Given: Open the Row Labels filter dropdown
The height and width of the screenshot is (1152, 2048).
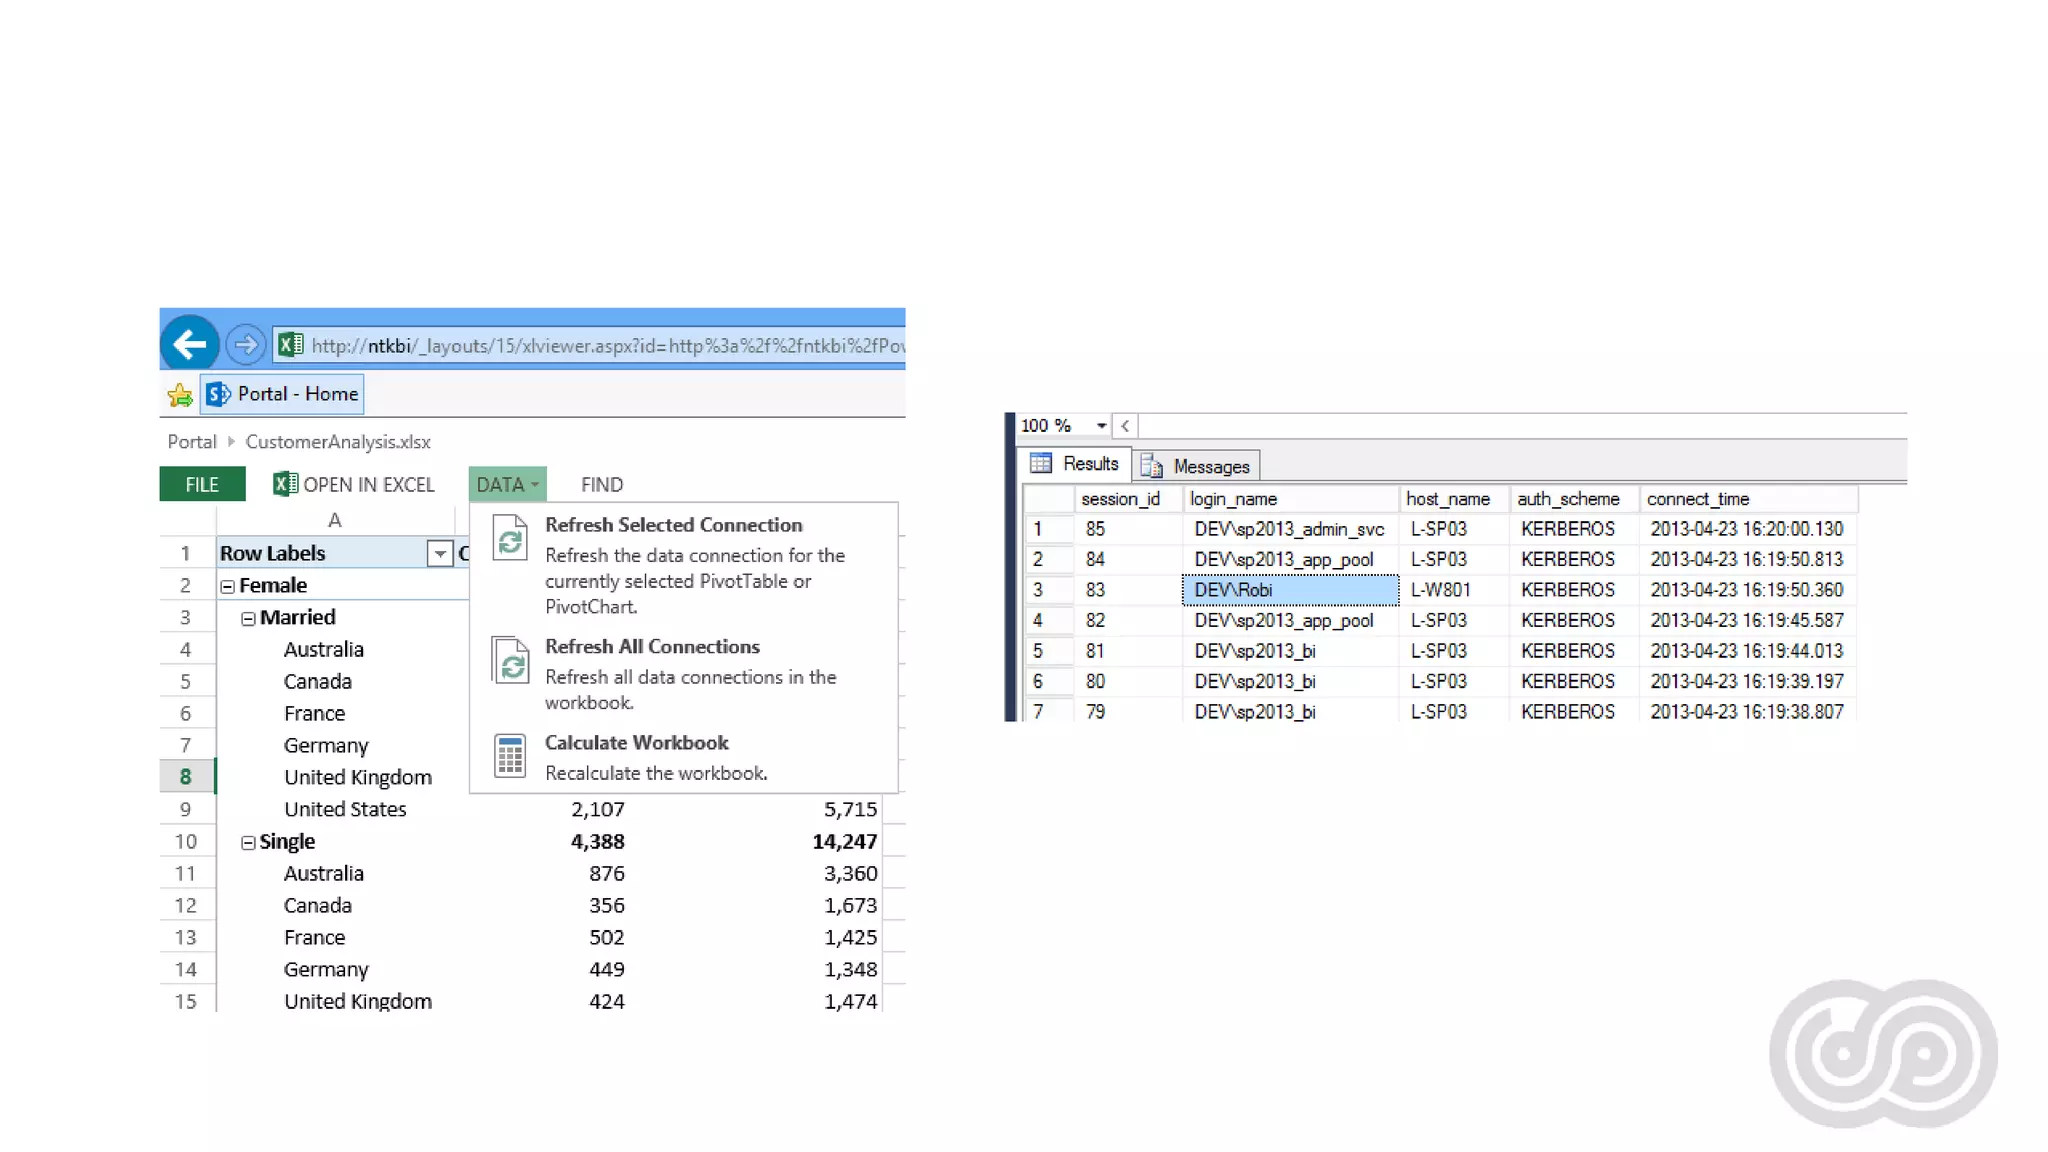Looking at the screenshot, I should coord(439,553).
